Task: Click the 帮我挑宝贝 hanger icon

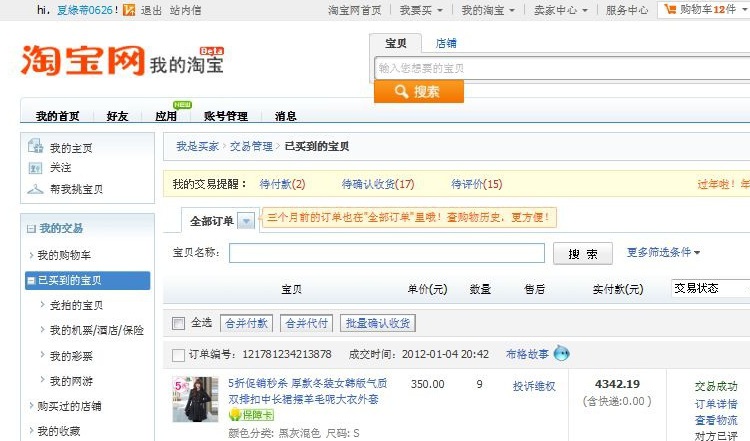Action: tap(35, 189)
